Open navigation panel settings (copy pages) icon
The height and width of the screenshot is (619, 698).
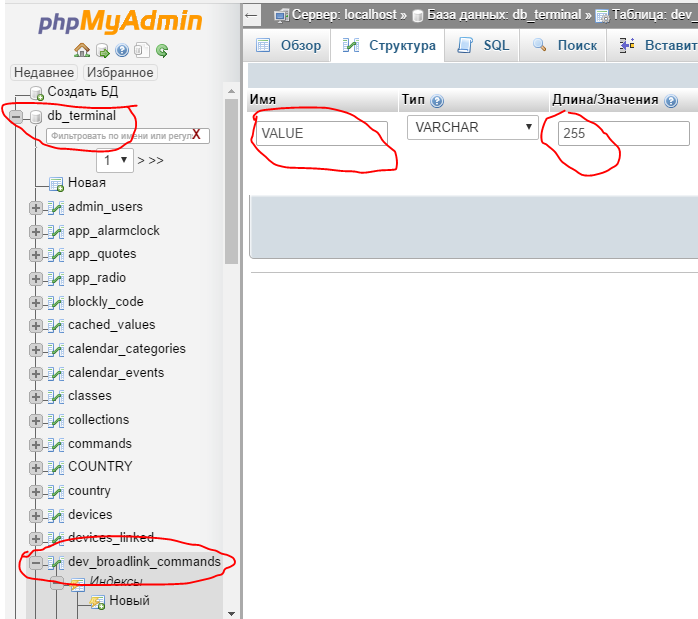(142, 50)
